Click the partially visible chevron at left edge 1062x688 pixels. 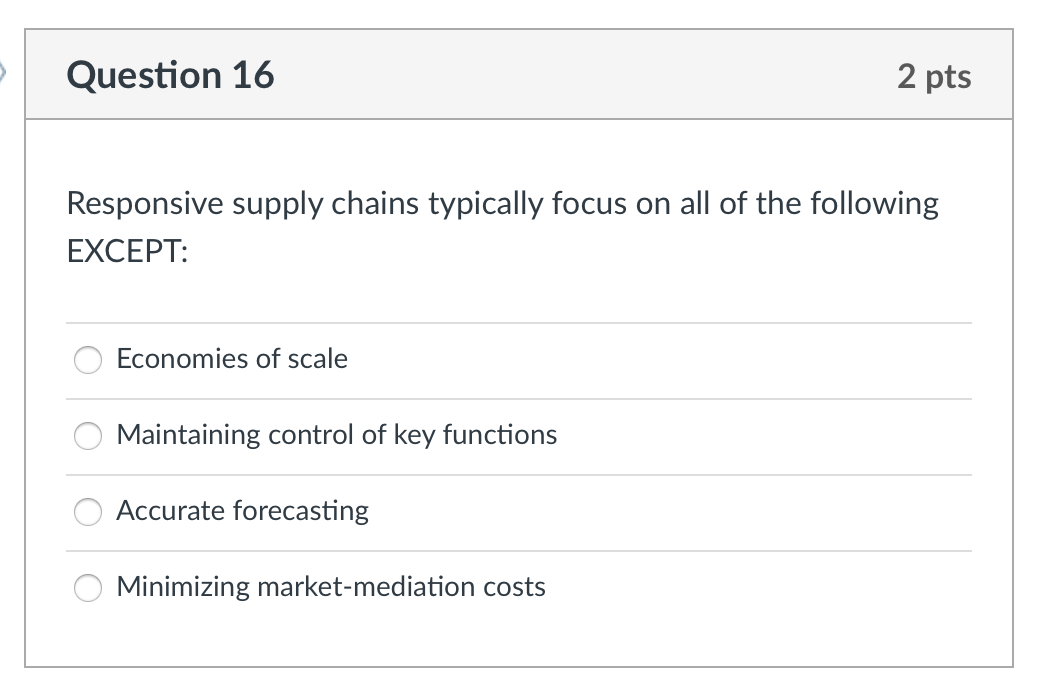(5, 70)
